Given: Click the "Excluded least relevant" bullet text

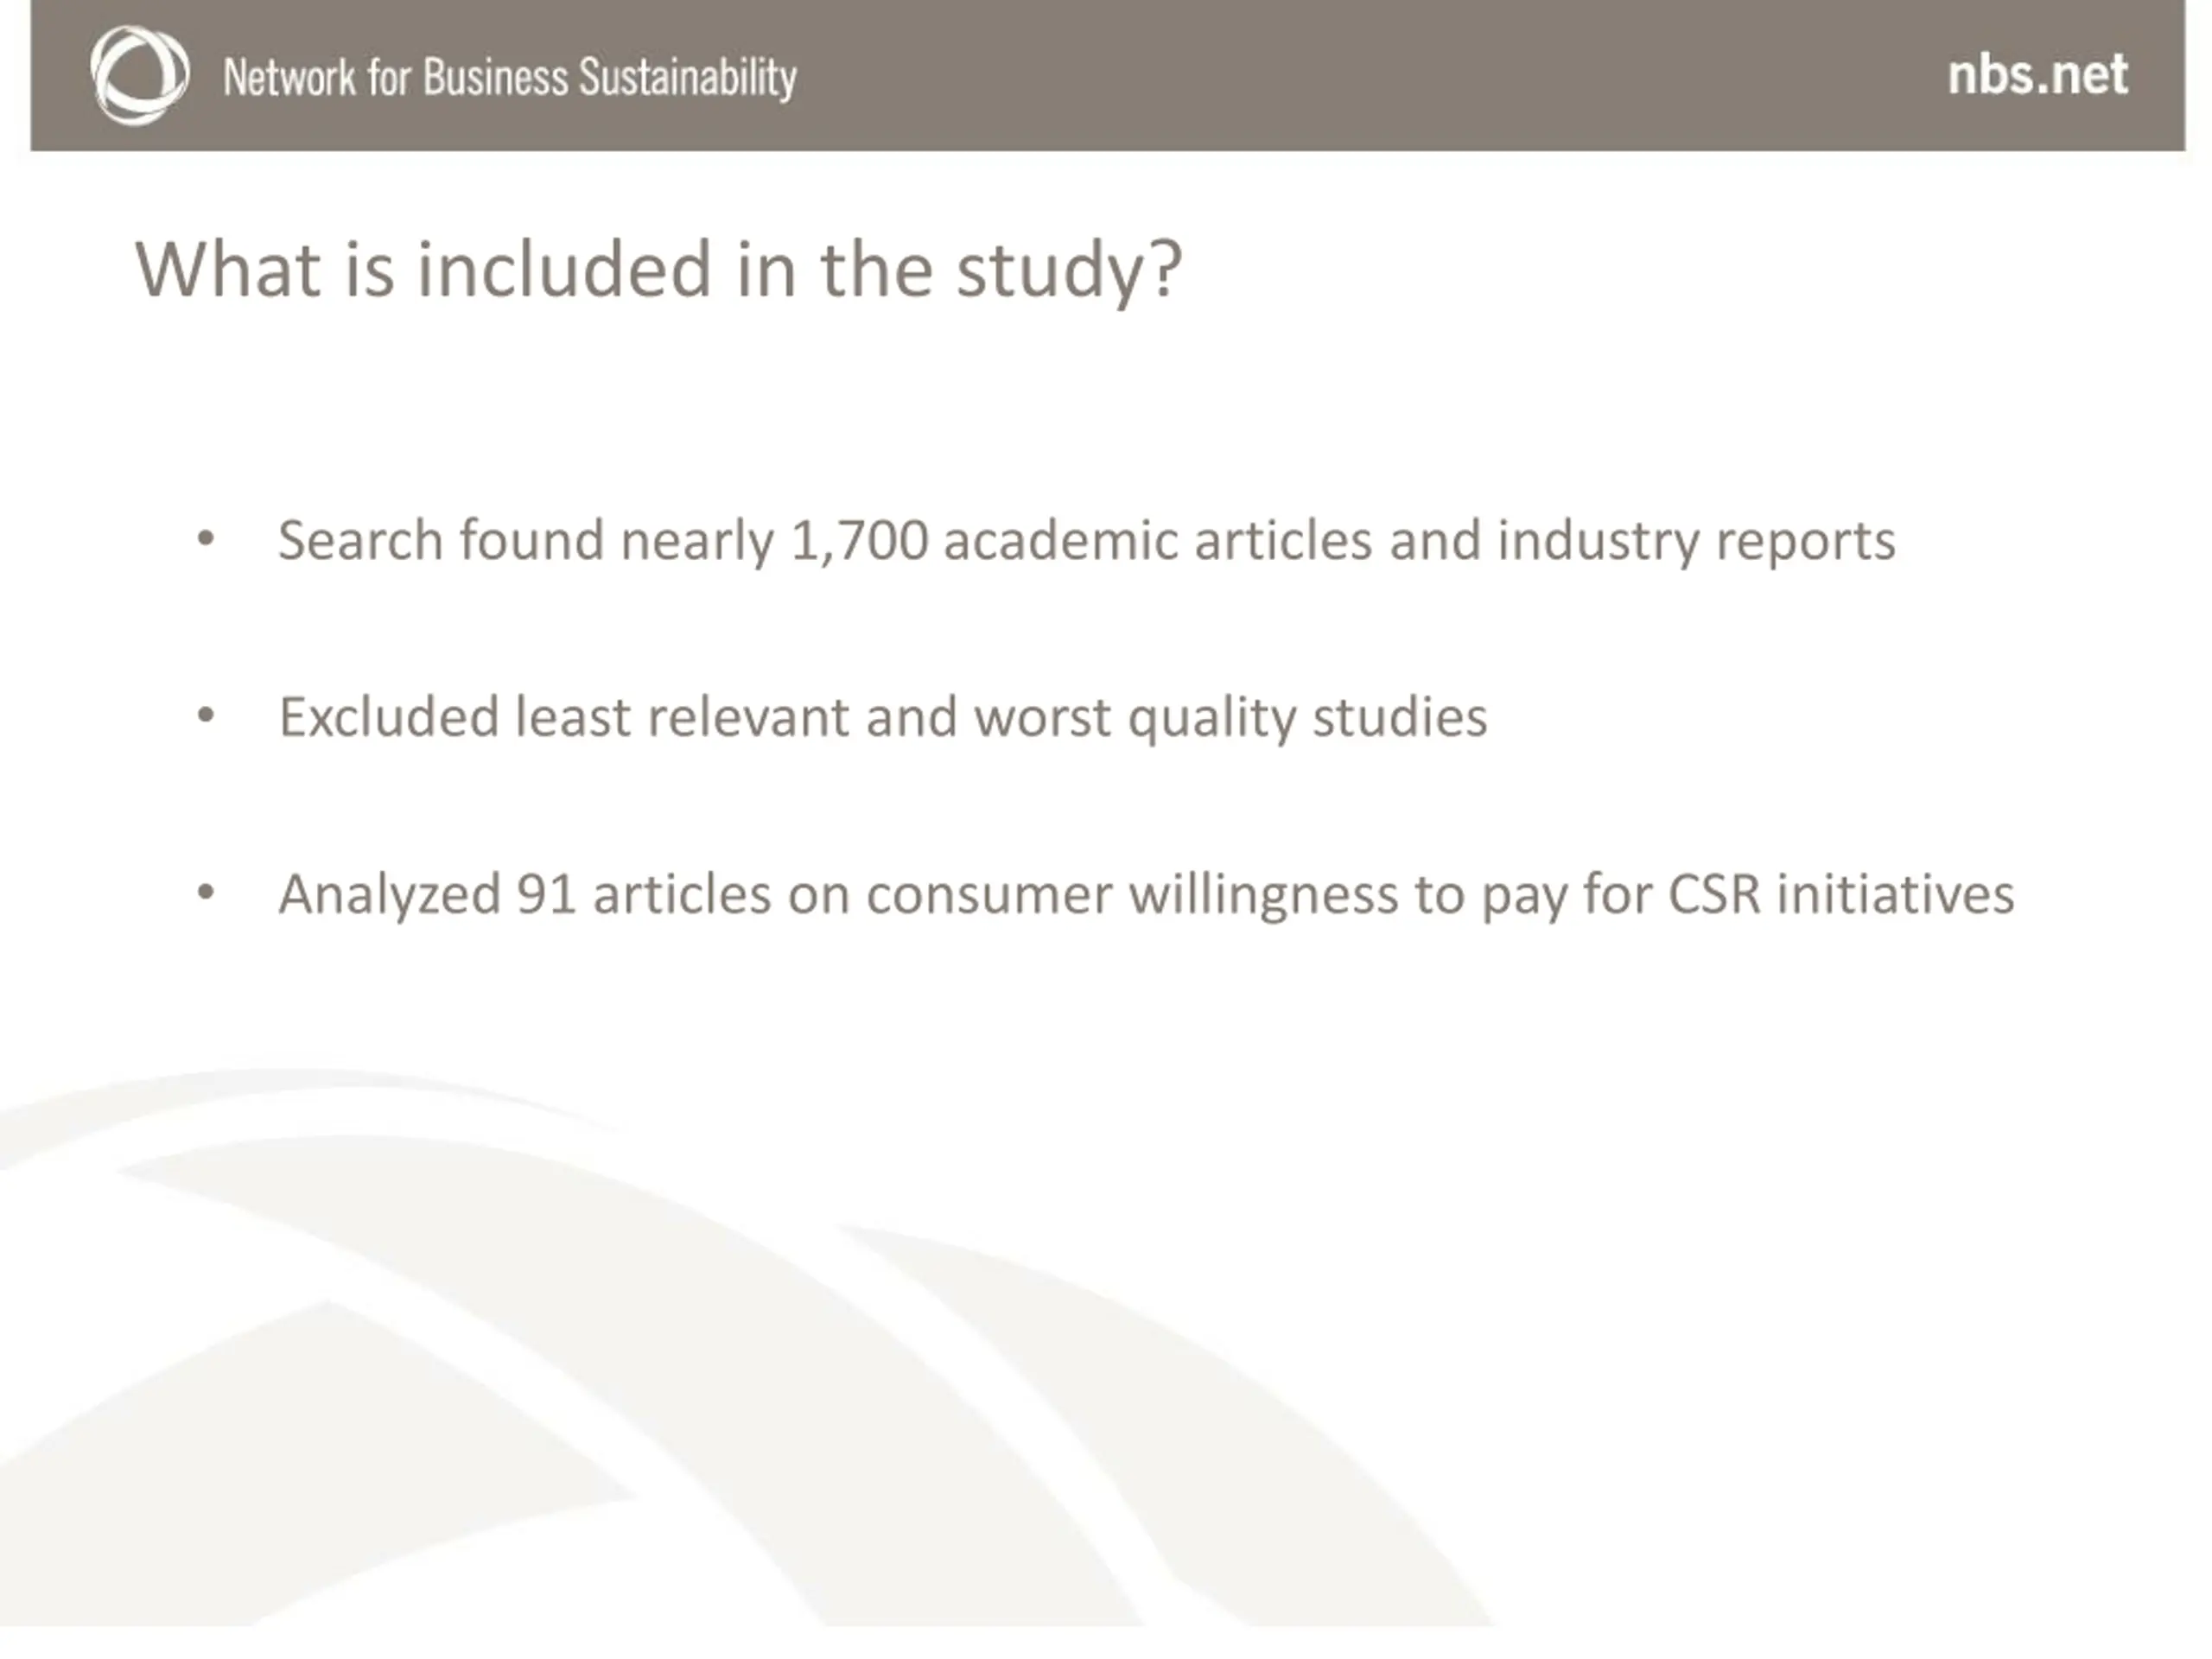Looking at the screenshot, I should [882, 717].
